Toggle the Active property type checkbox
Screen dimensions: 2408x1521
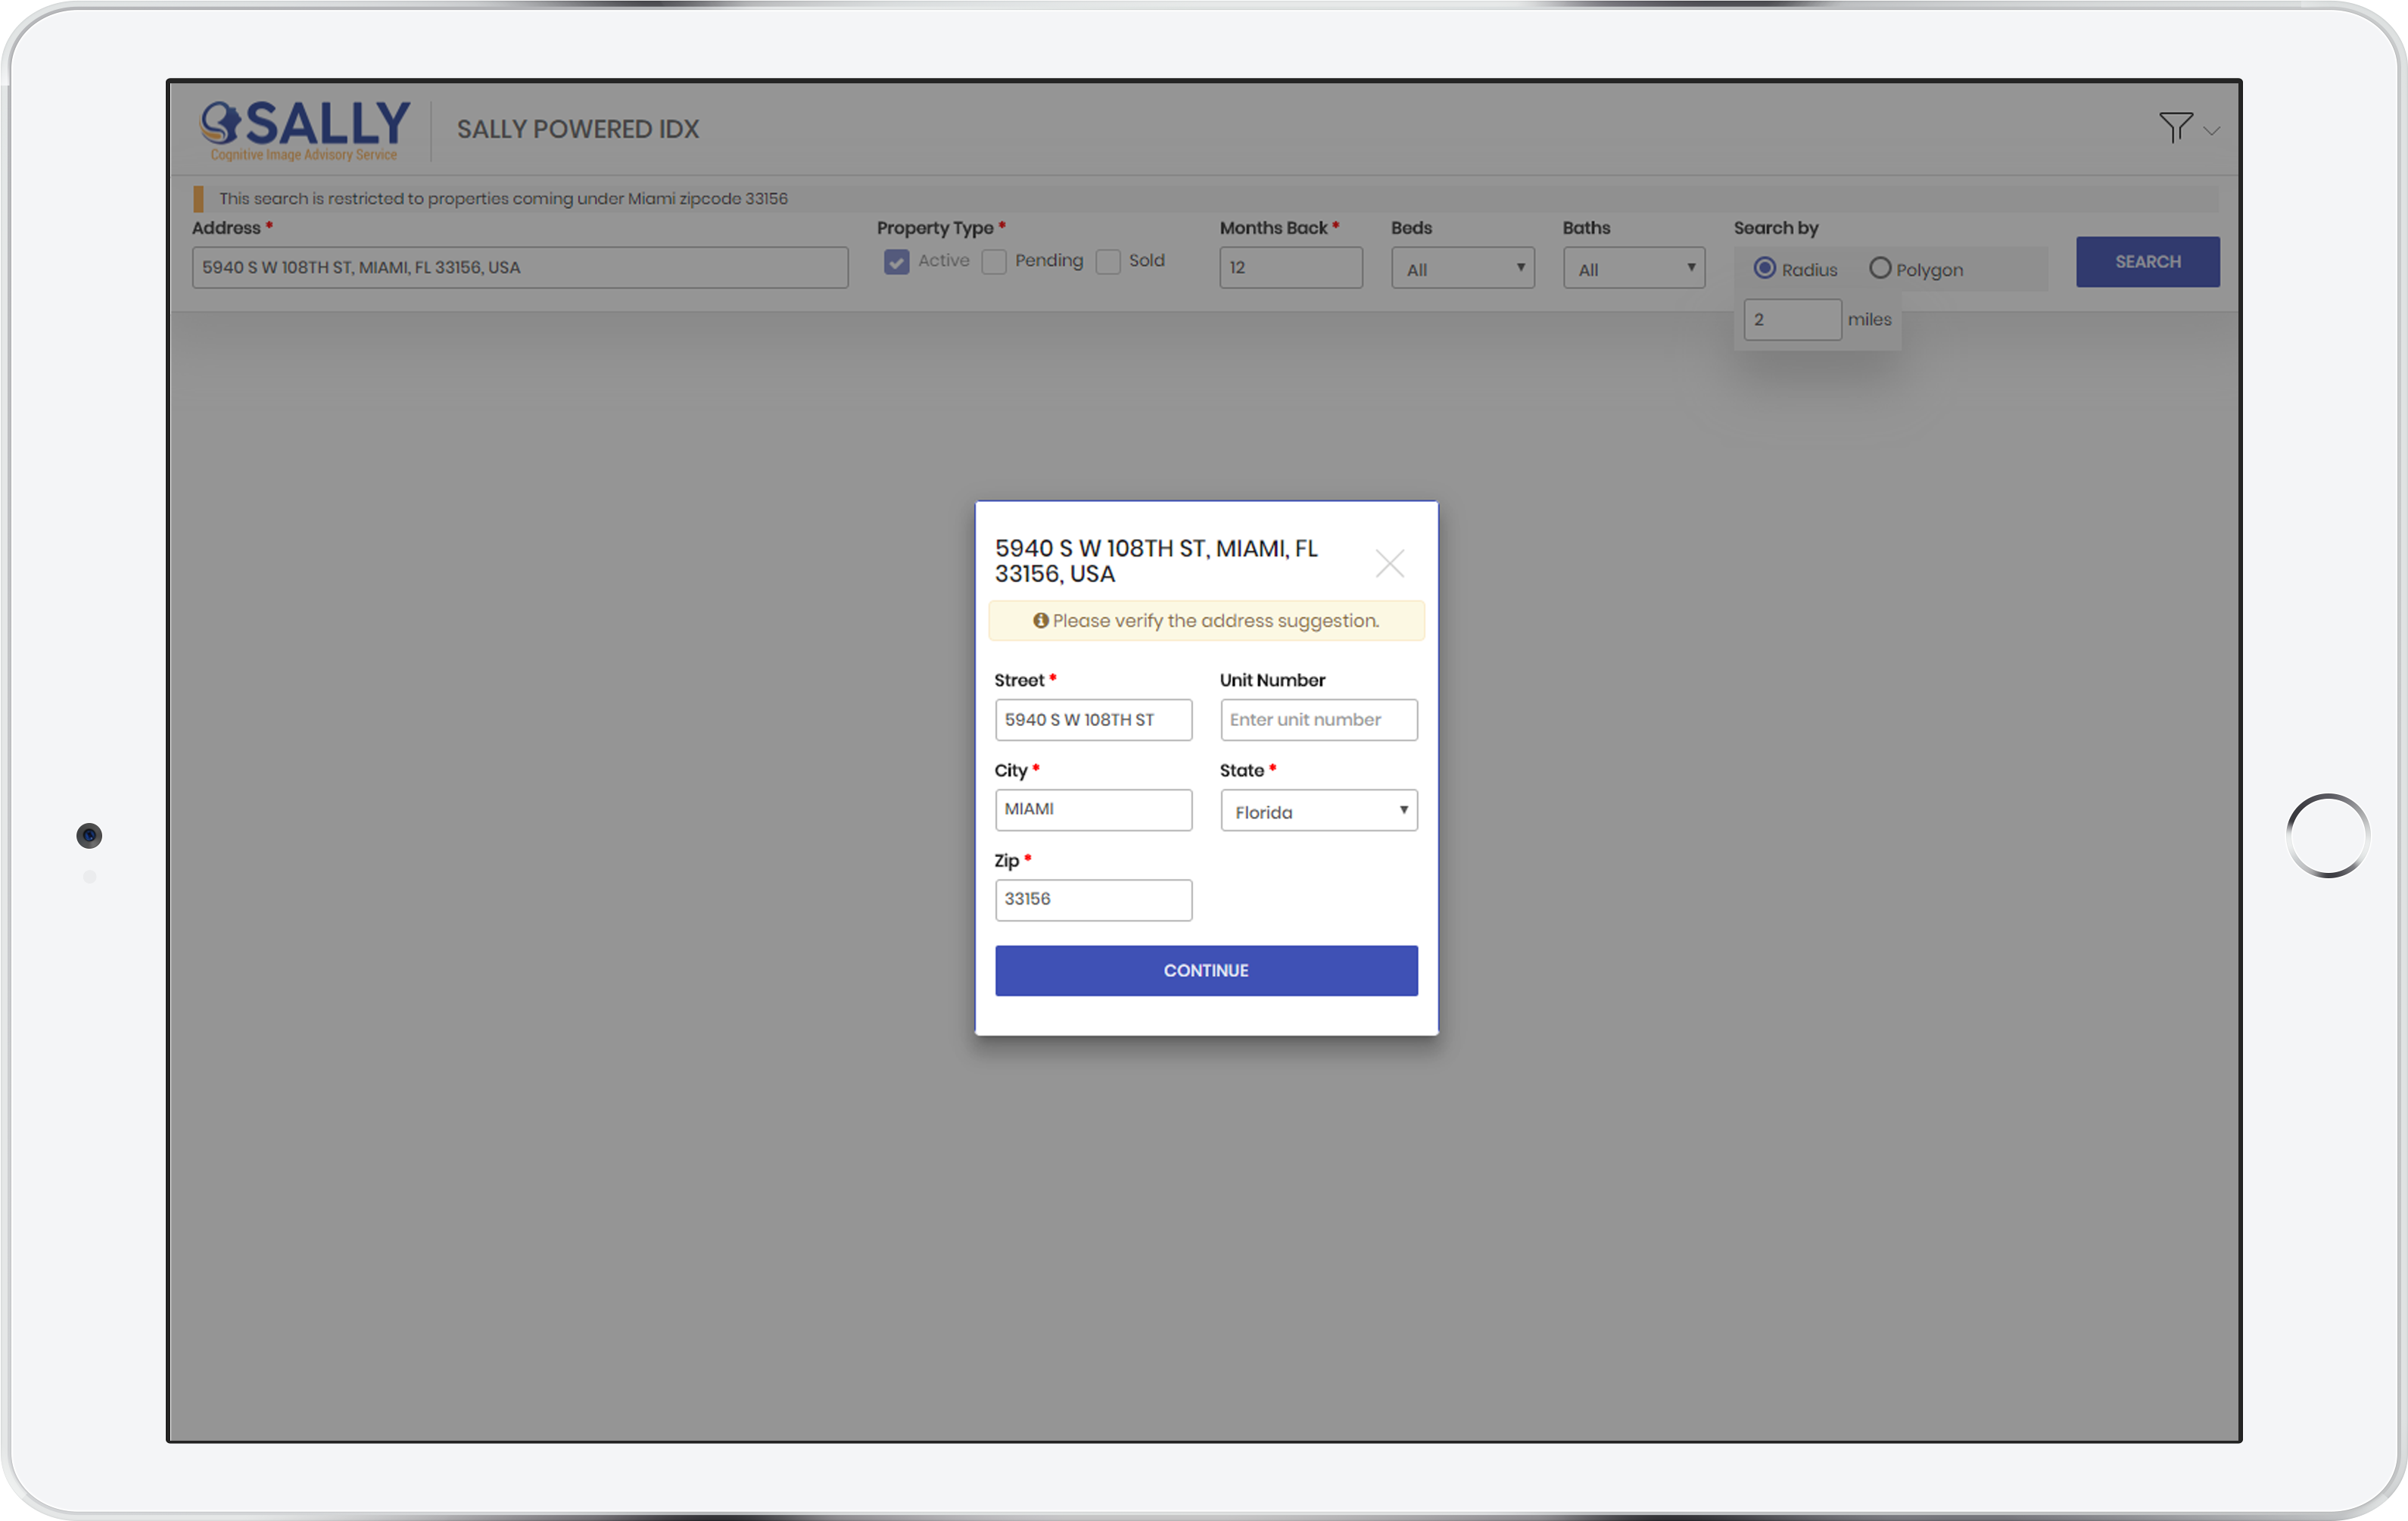coord(896,262)
